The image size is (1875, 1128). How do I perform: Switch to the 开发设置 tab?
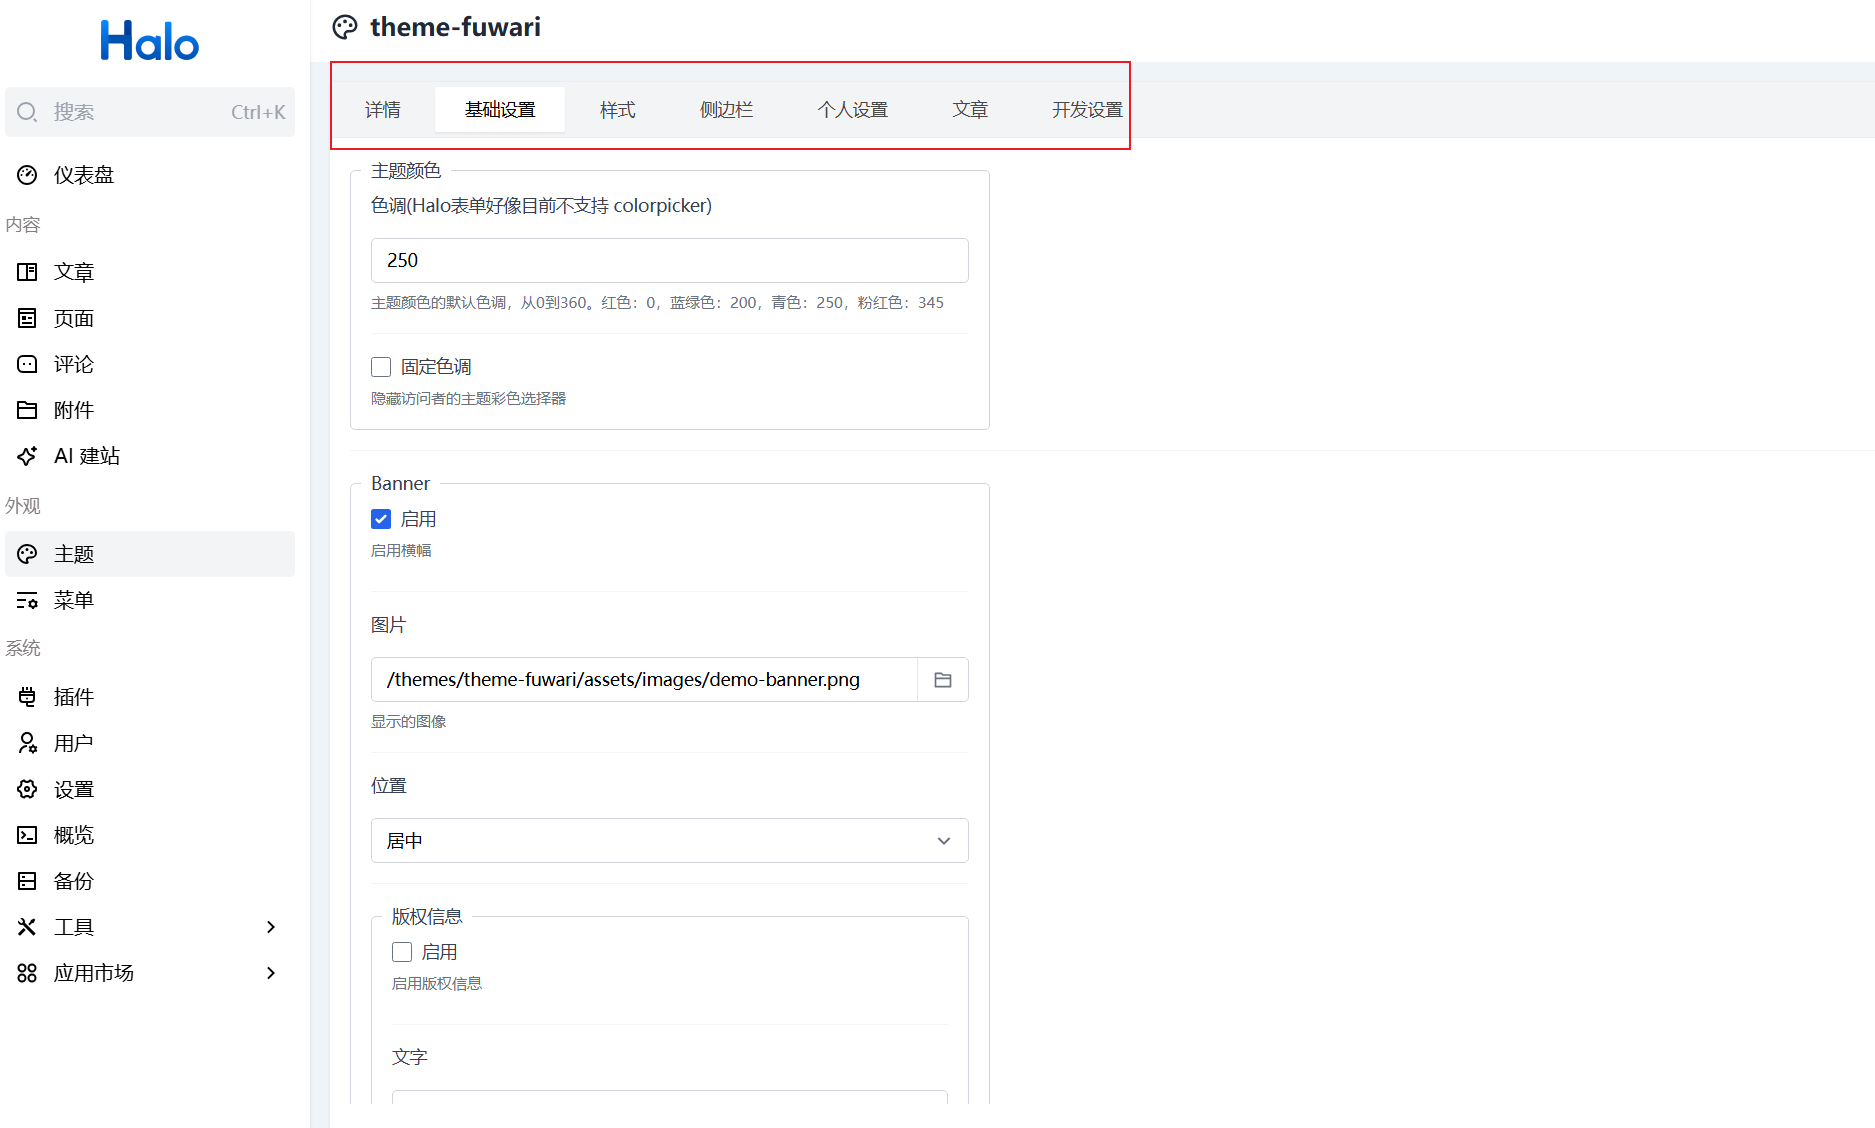pyautogui.click(x=1086, y=110)
